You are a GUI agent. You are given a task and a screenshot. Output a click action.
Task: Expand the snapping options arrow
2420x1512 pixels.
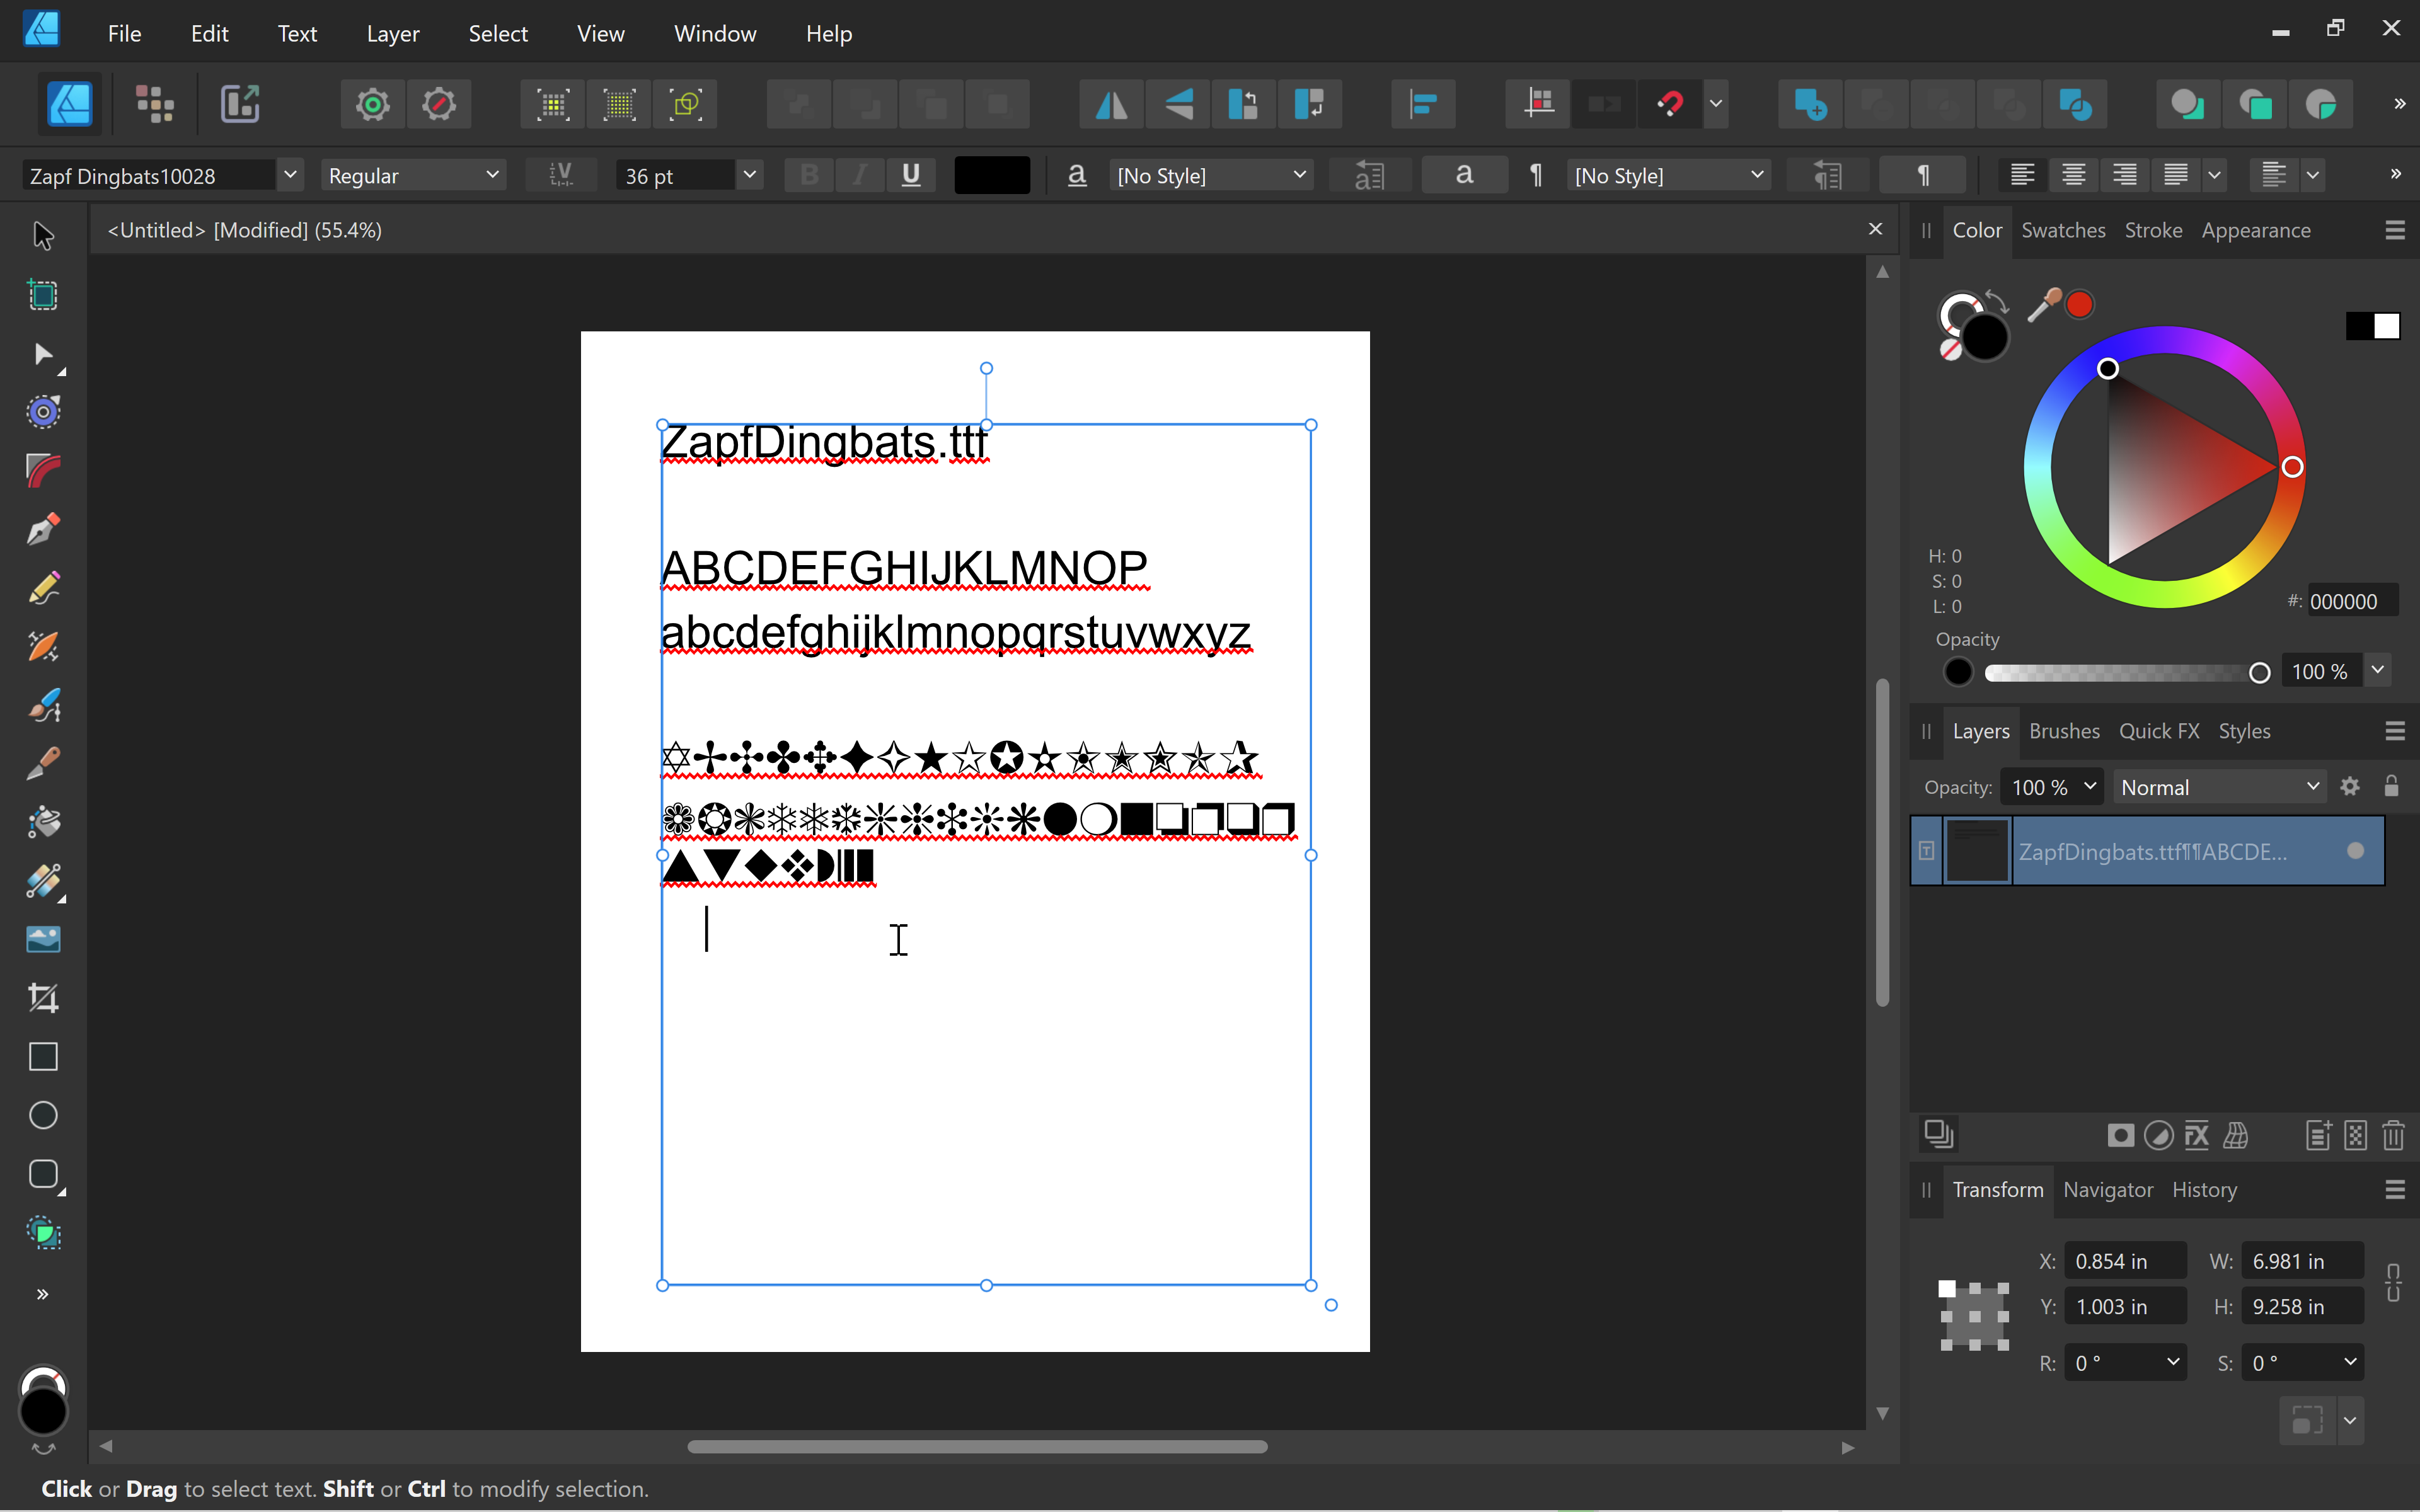click(1716, 104)
